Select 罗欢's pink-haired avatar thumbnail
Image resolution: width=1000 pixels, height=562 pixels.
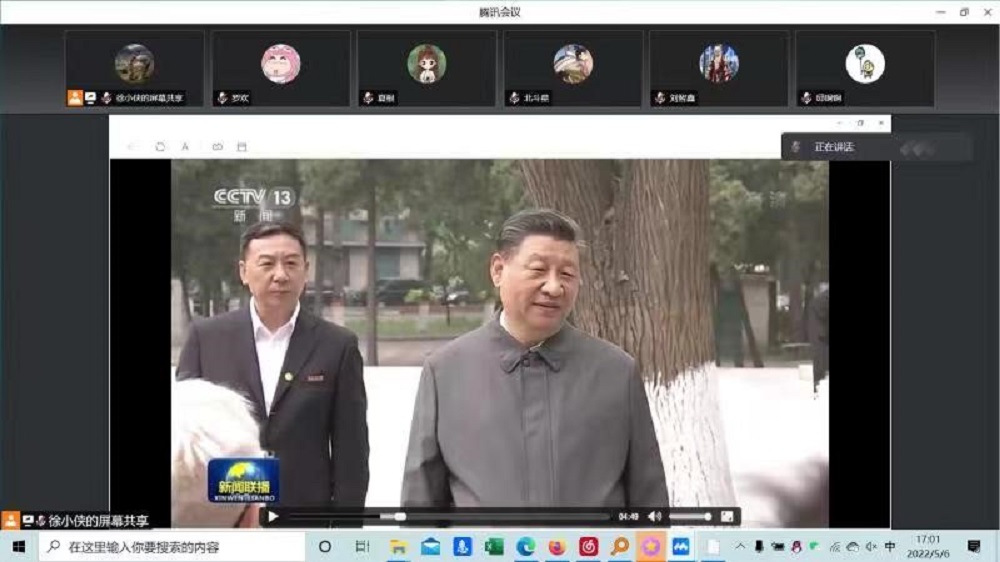click(x=280, y=63)
